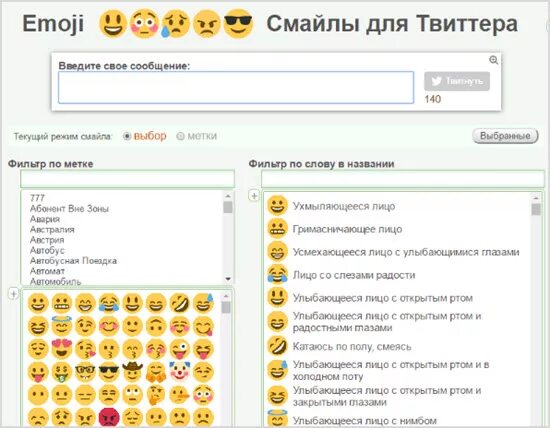Select the метки smiley mode radio
Screen dimensions: 550x428
[180, 136]
